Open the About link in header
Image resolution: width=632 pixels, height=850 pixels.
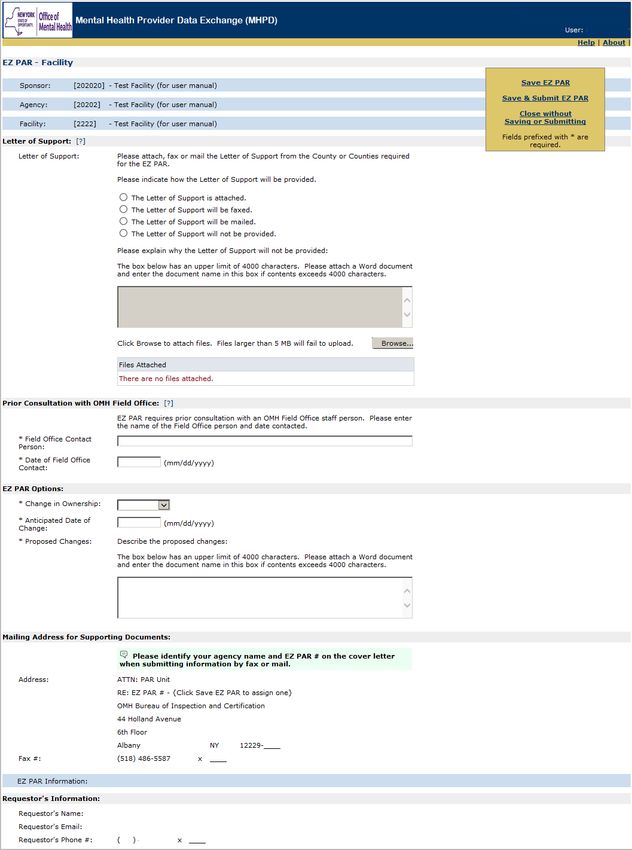point(614,43)
